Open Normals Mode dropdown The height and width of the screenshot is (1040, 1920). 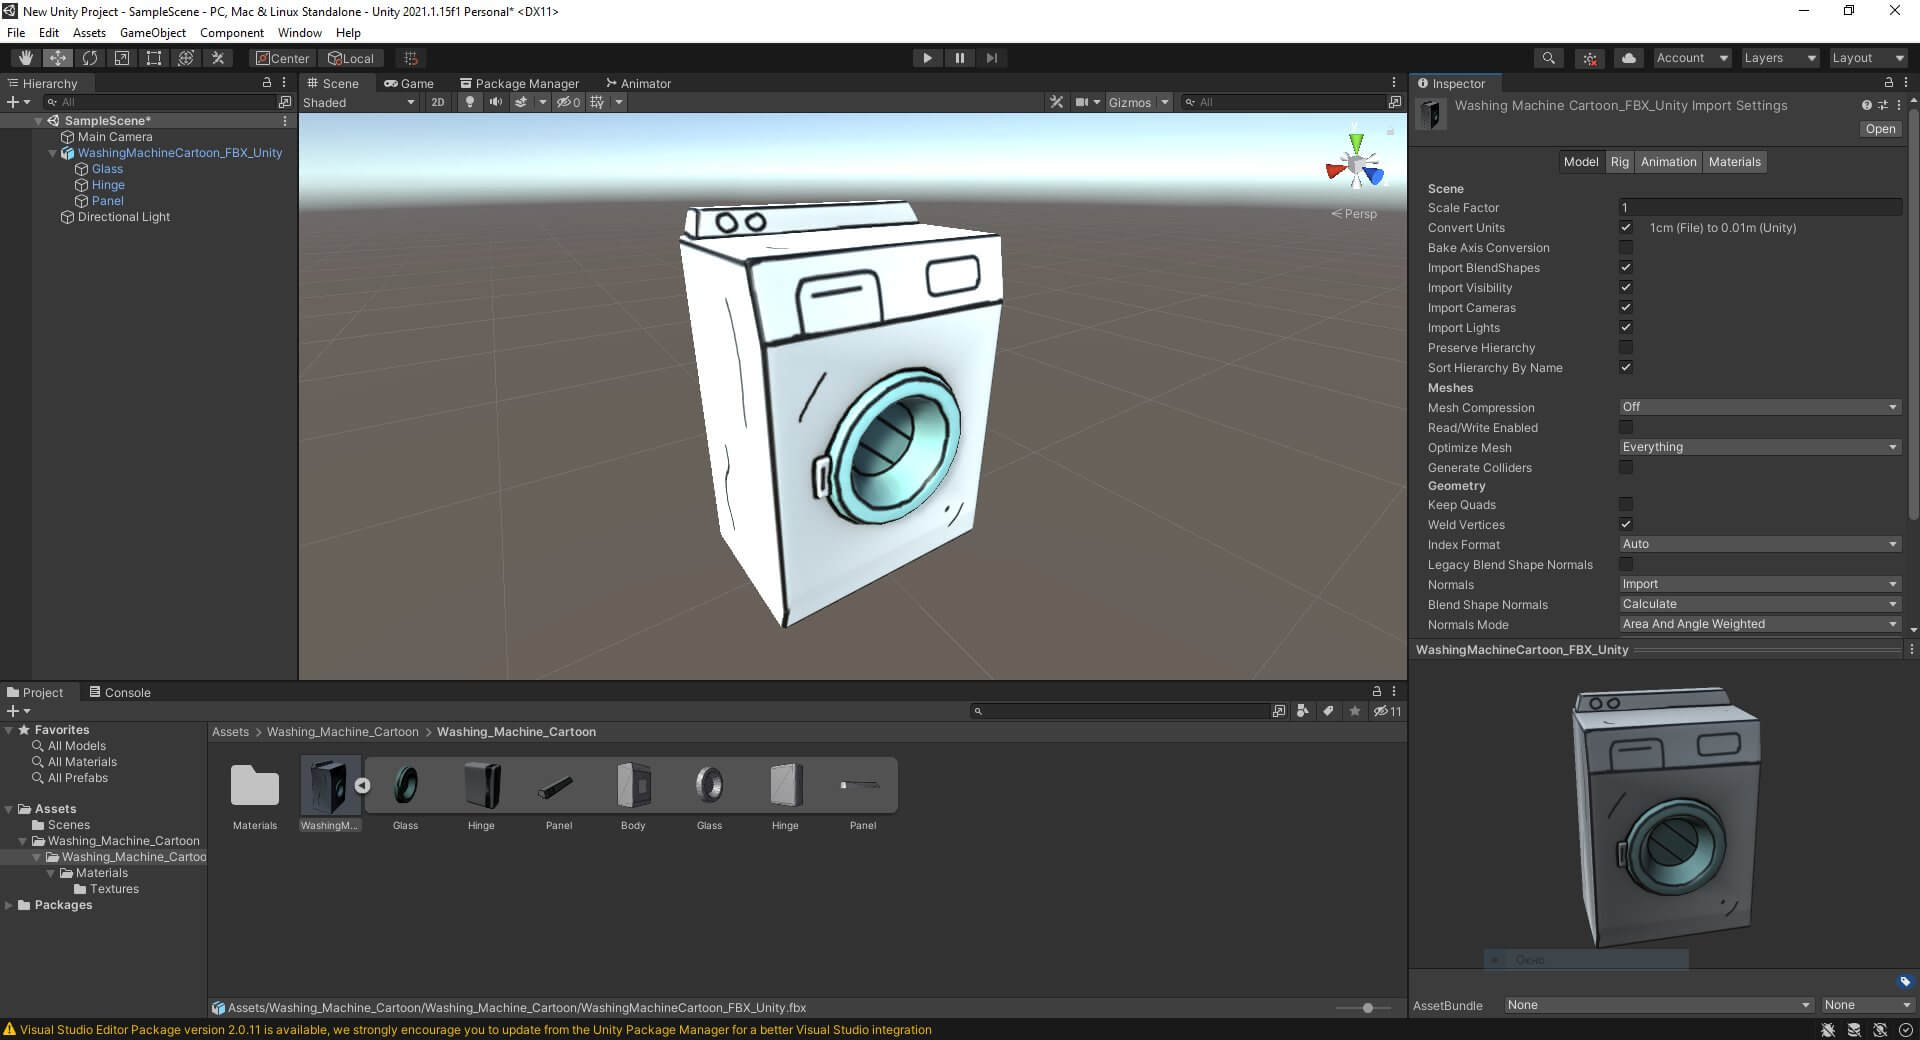pos(1759,624)
